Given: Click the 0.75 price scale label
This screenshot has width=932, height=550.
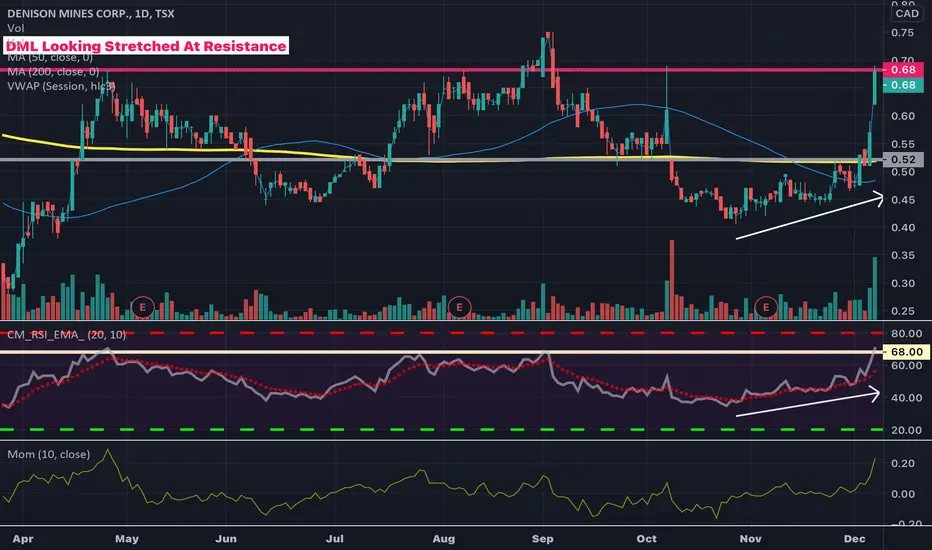Looking at the screenshot, I should [x=902, y=33].
